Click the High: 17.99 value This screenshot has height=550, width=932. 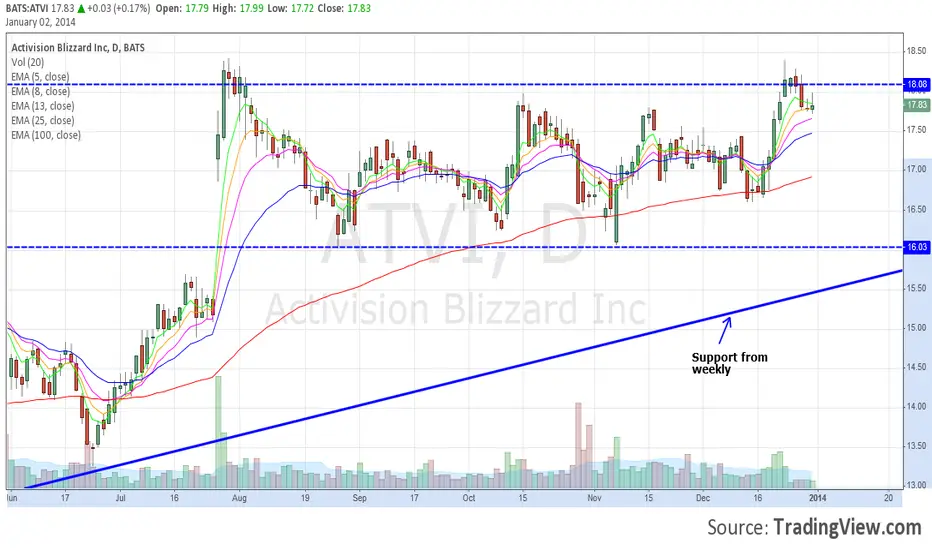click(x=238, y=8)
